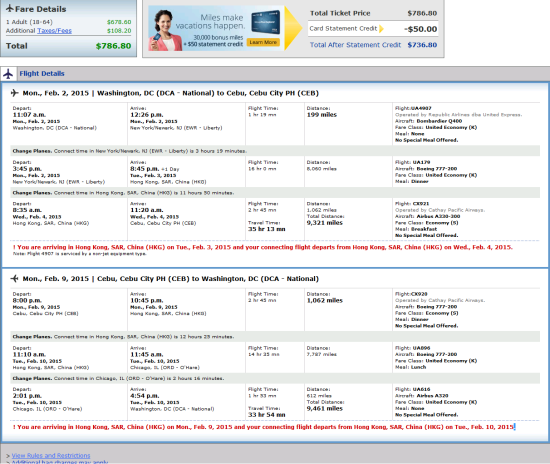Click the 11:45 a.m. Chicago arrival time
This screenshot has height=464, width=550.
tap(146, 355)
